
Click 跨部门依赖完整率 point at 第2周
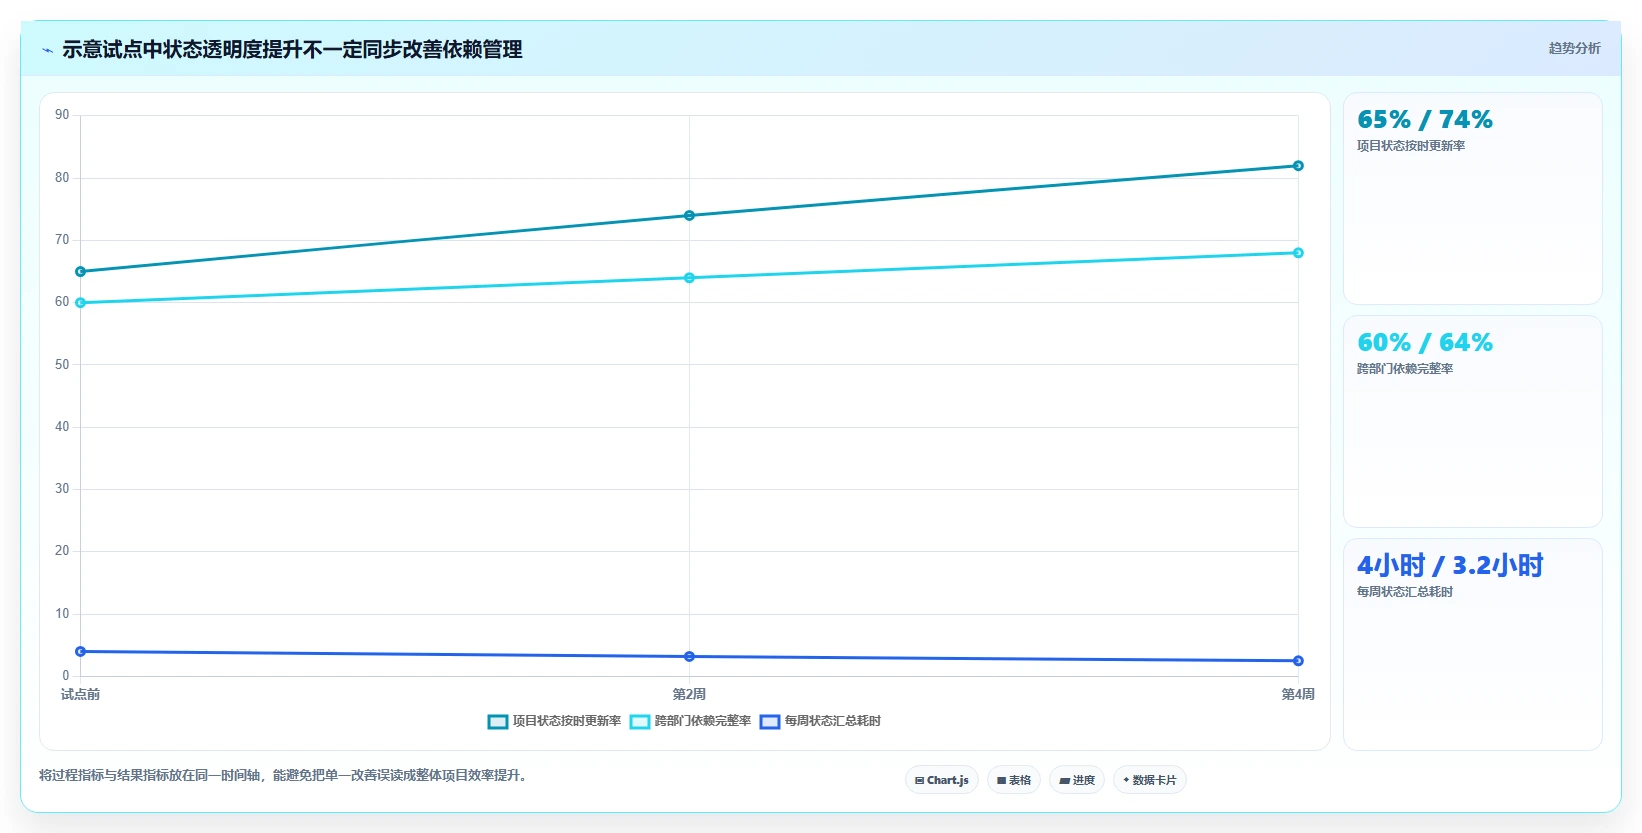(689, 278)
